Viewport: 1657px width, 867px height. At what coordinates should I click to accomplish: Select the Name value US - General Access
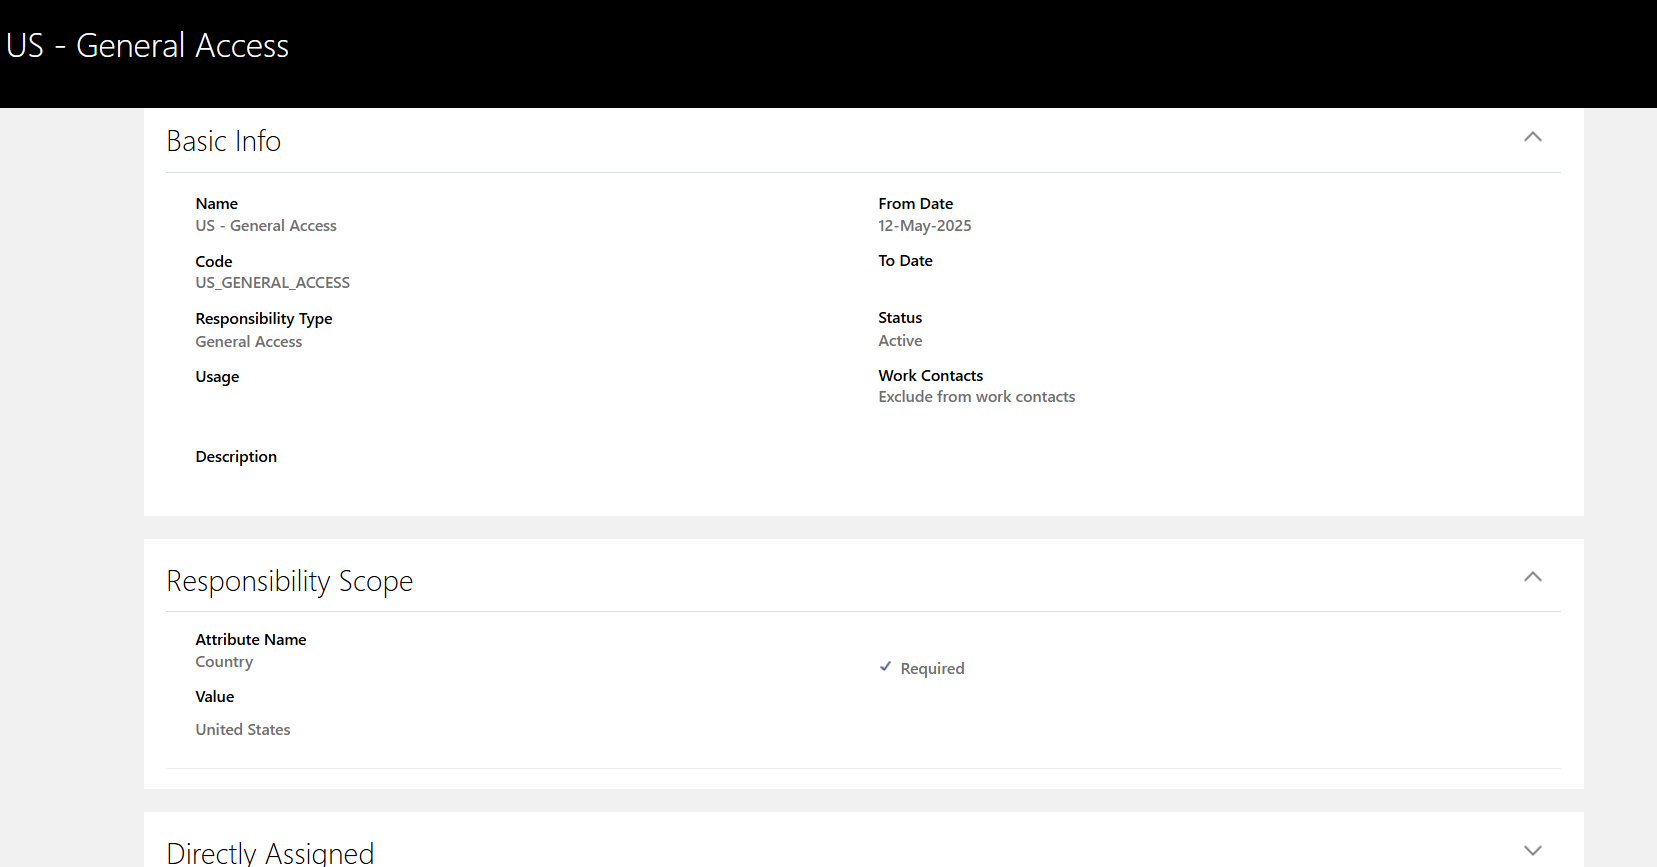pyautogui.click(x=266, y=226)
